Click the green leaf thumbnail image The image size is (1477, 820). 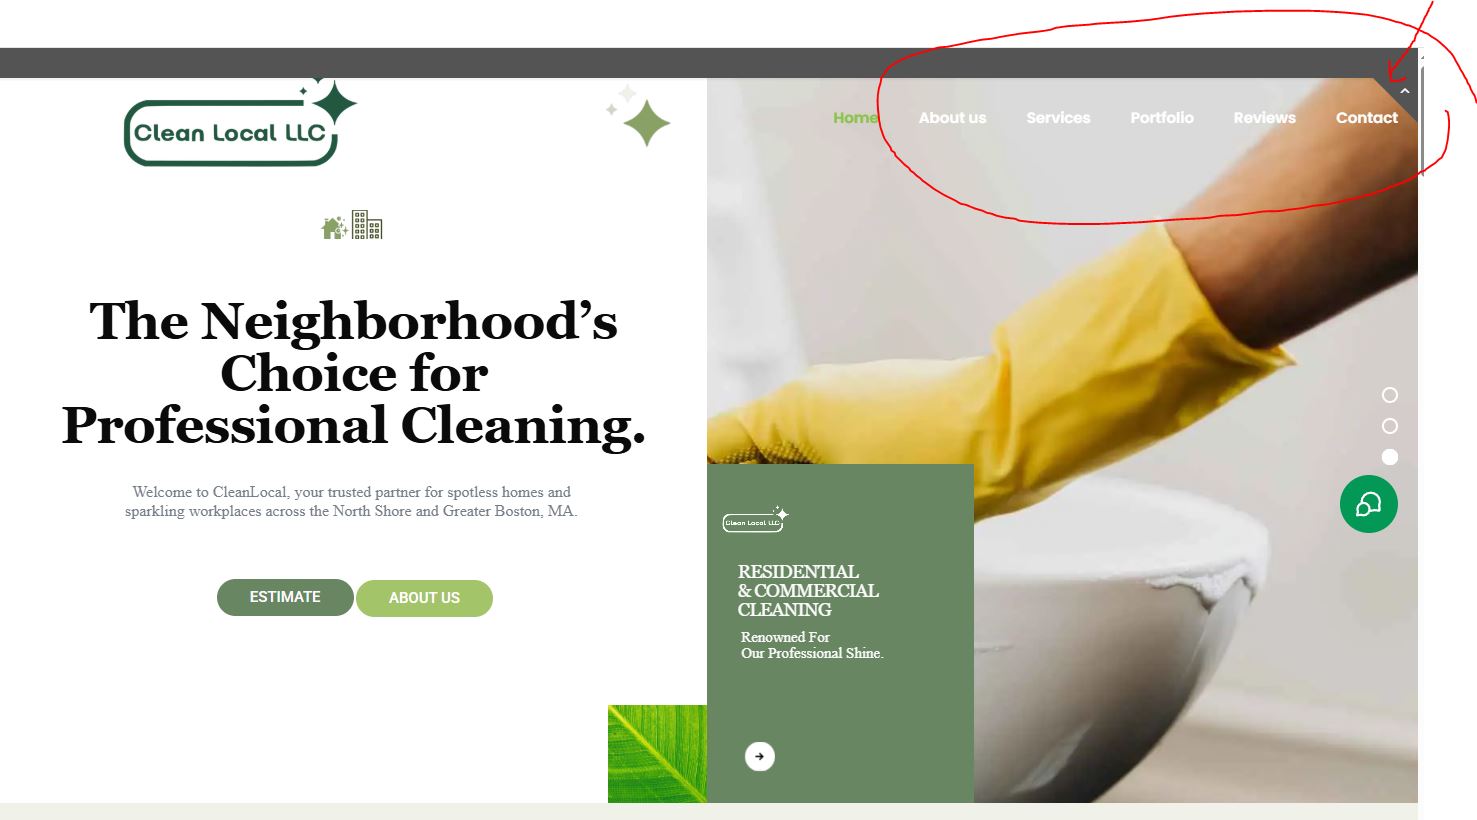(657, 754)
